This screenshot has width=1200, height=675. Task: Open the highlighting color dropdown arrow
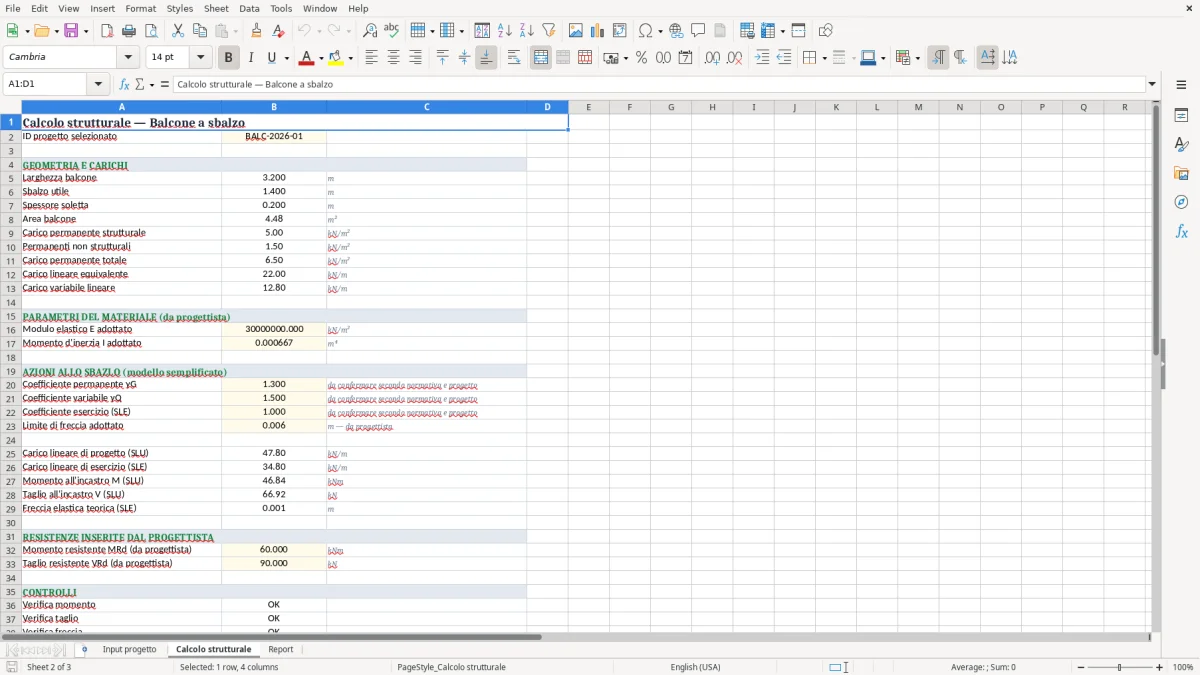click(x=350, y=58)
